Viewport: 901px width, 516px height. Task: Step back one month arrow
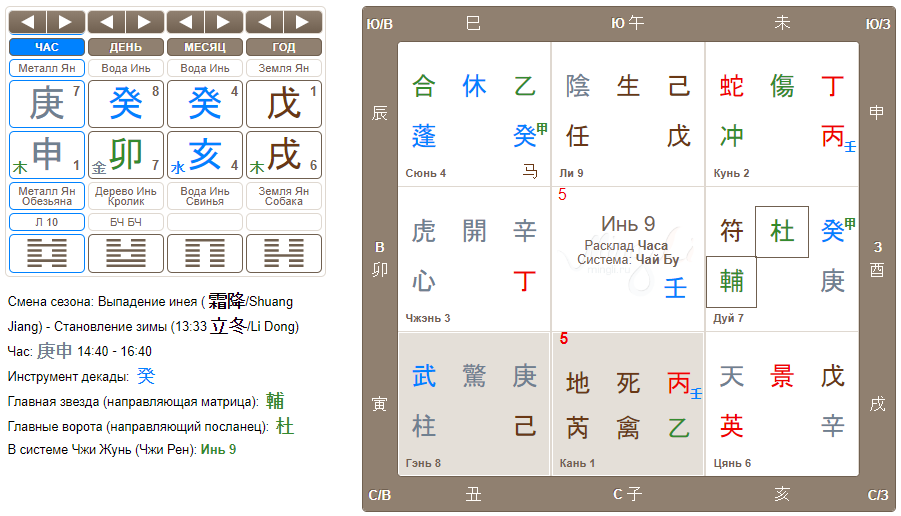[x=186, y=22]
